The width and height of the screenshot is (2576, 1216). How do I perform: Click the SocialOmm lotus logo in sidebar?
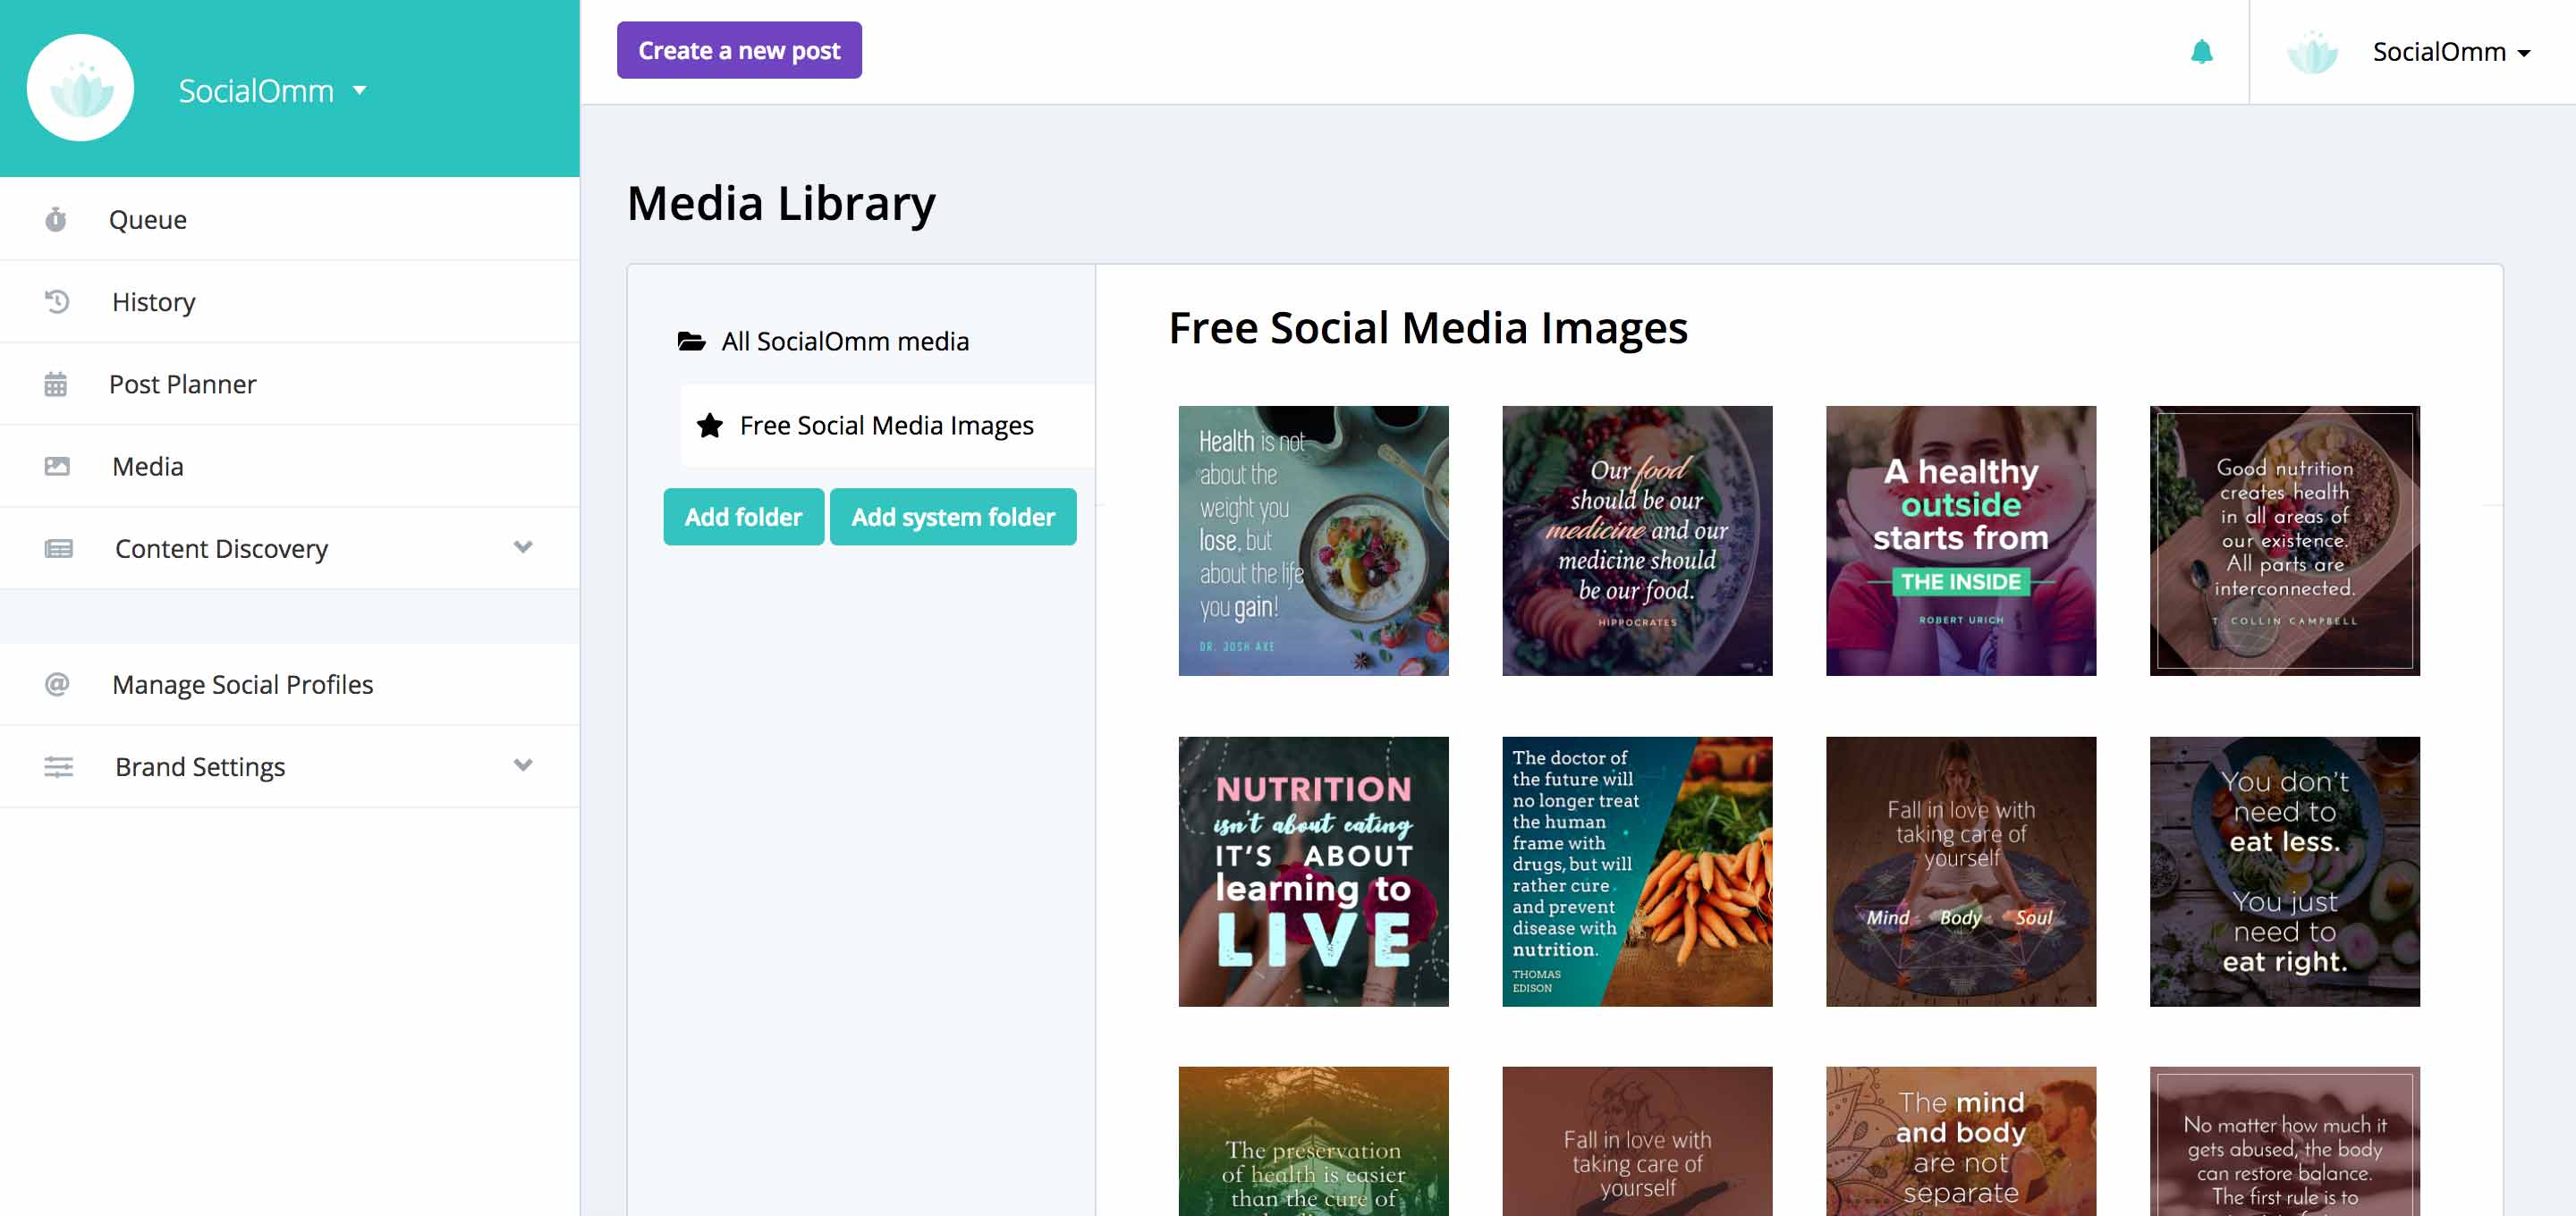coord(80,88)
